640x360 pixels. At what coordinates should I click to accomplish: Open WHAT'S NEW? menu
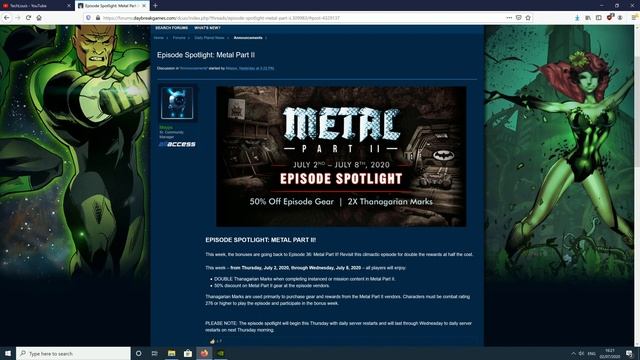(x=207, y=28)
